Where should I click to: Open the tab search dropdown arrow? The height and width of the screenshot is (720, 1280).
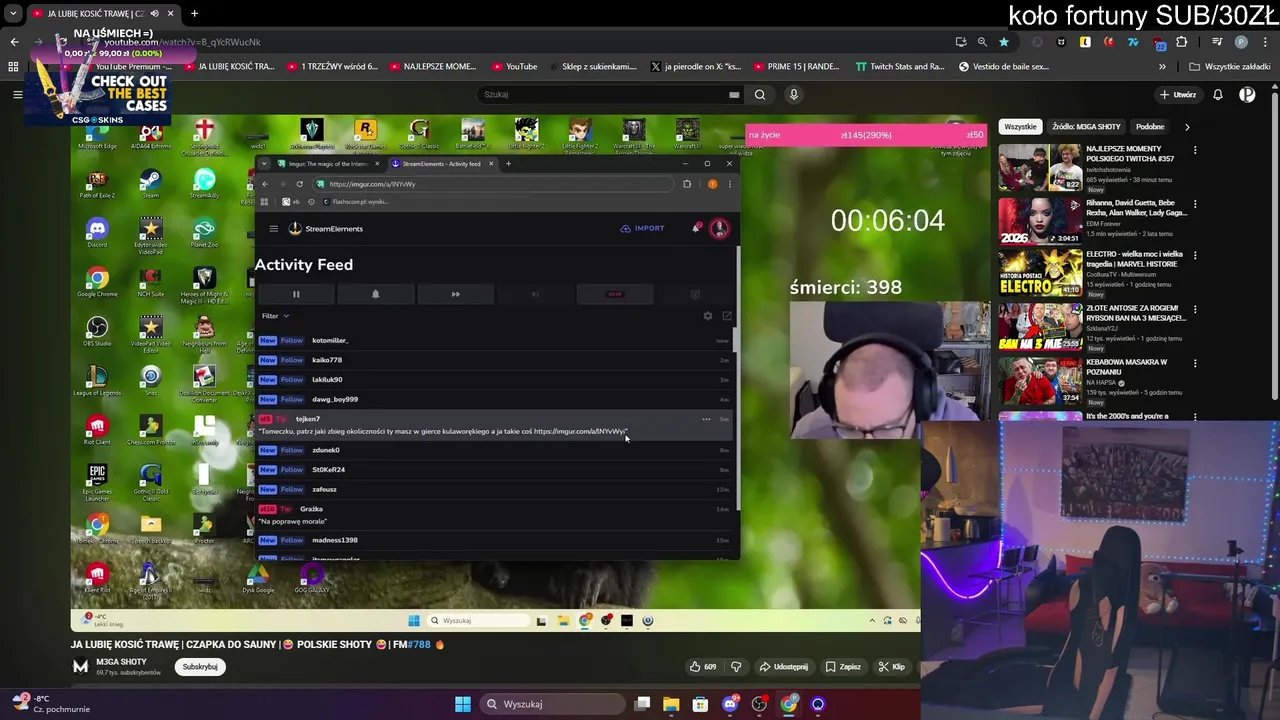point(13,13)
